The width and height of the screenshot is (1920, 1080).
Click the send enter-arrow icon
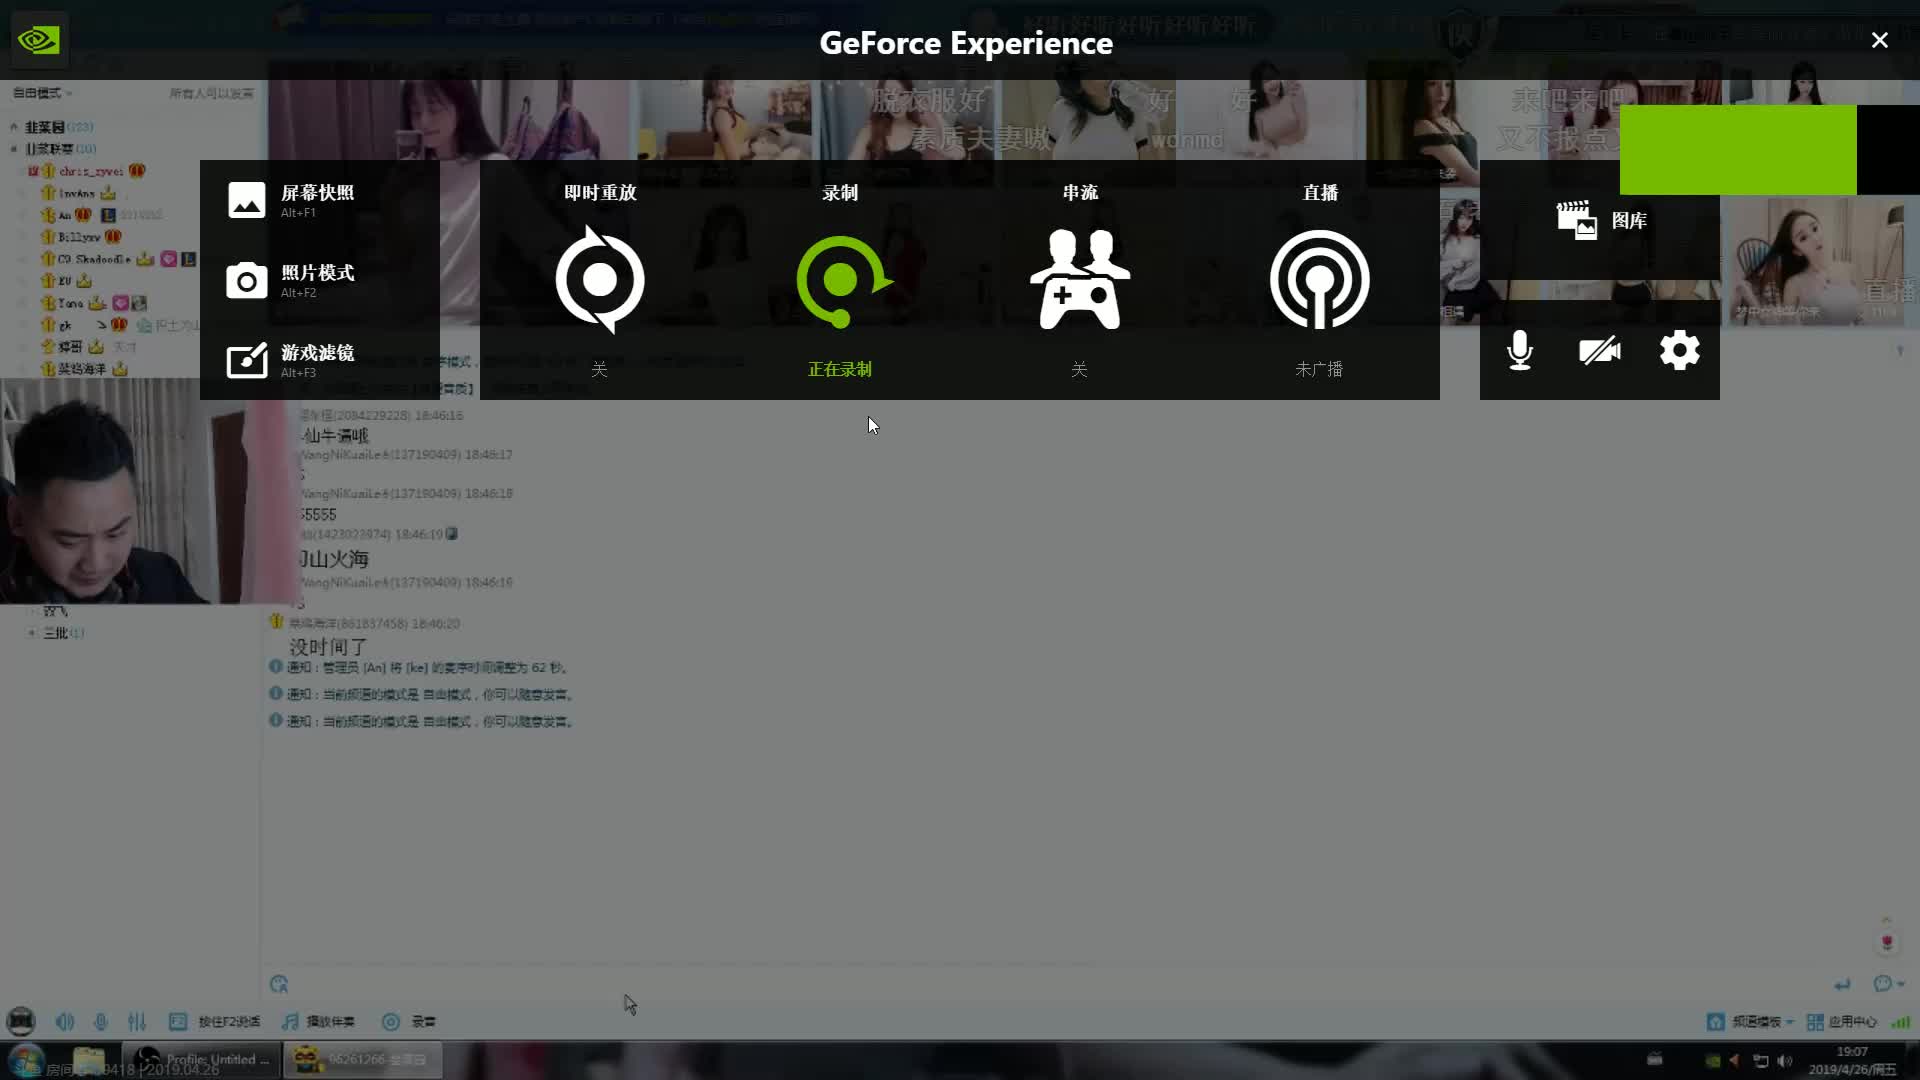point(1842,984)
